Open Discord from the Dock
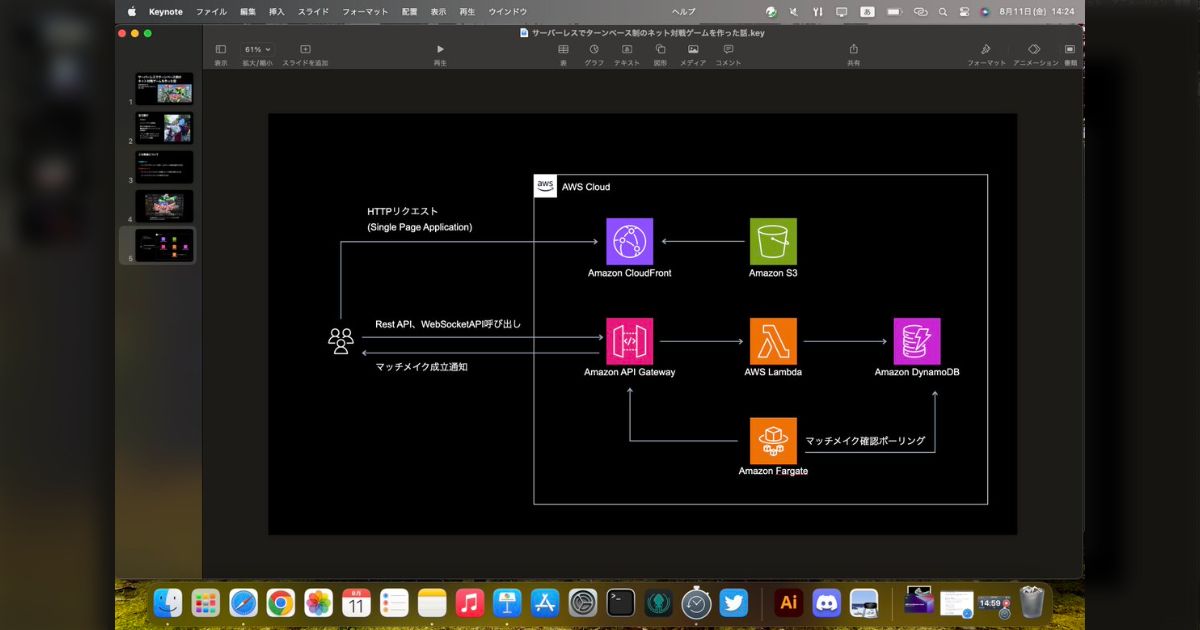The height and width of the screenshot is (630, 1200). tap(826, 603)
